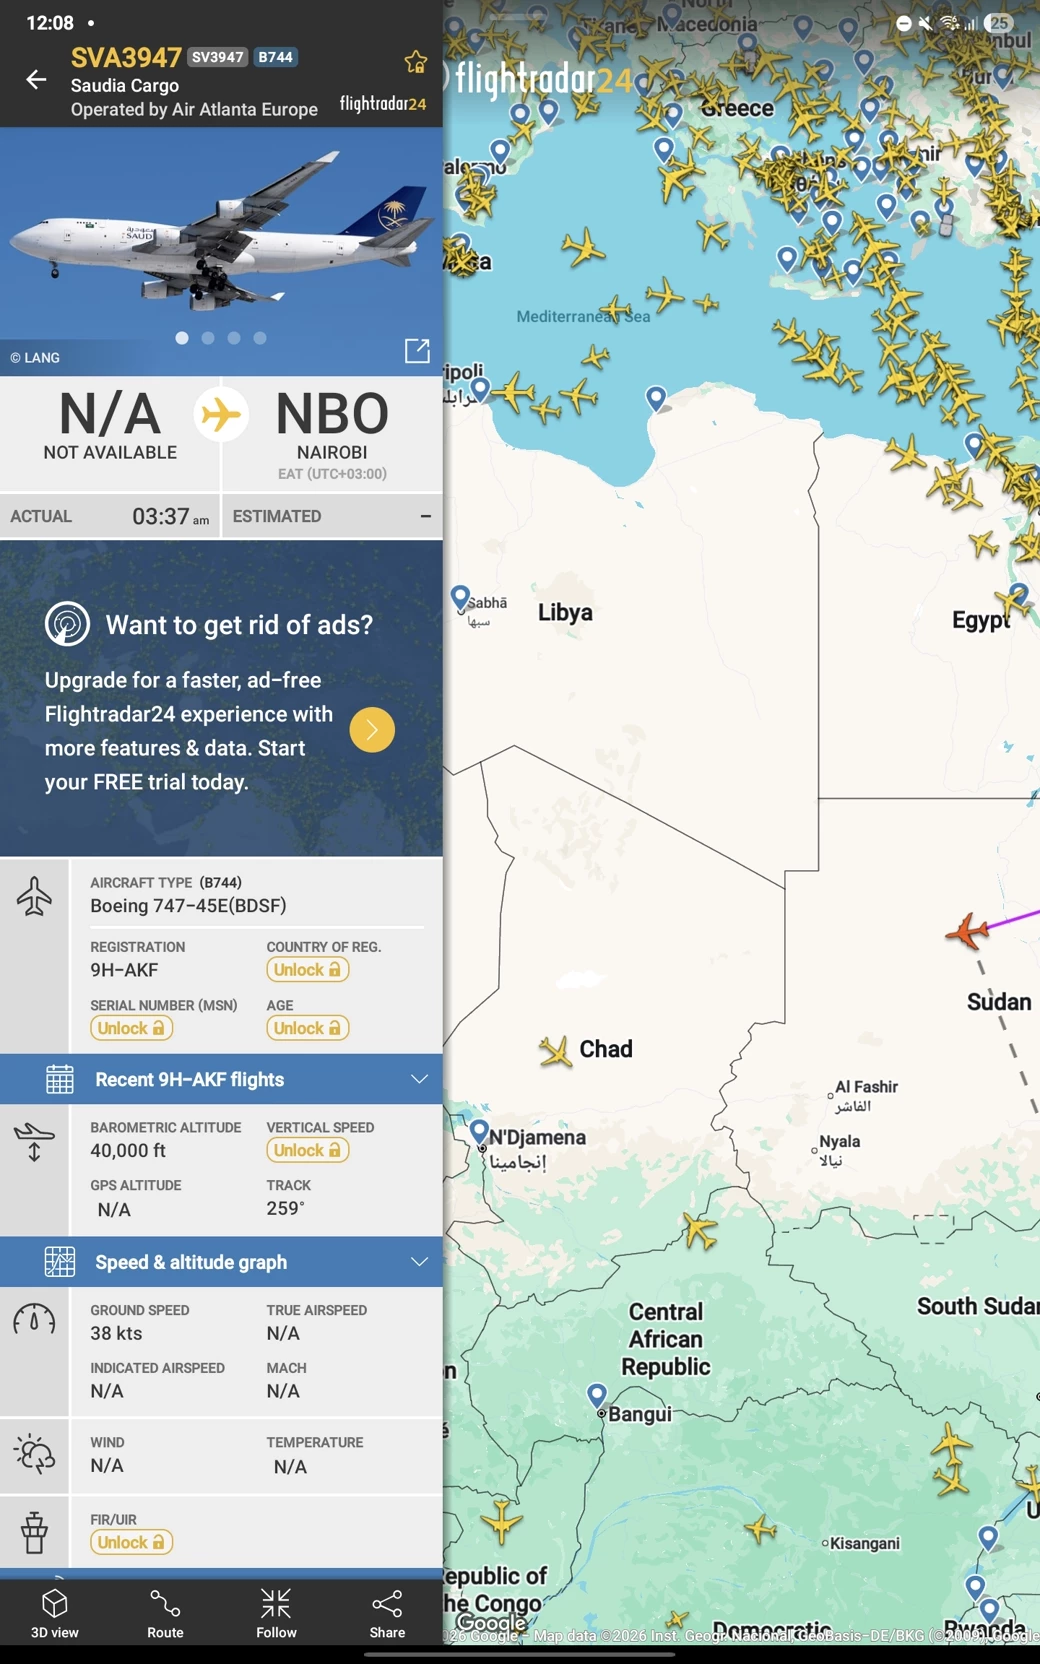Viewport: 1040px width, 1664px height.
Task: Open aircraft photo in external view
Action: click(417, 350)
